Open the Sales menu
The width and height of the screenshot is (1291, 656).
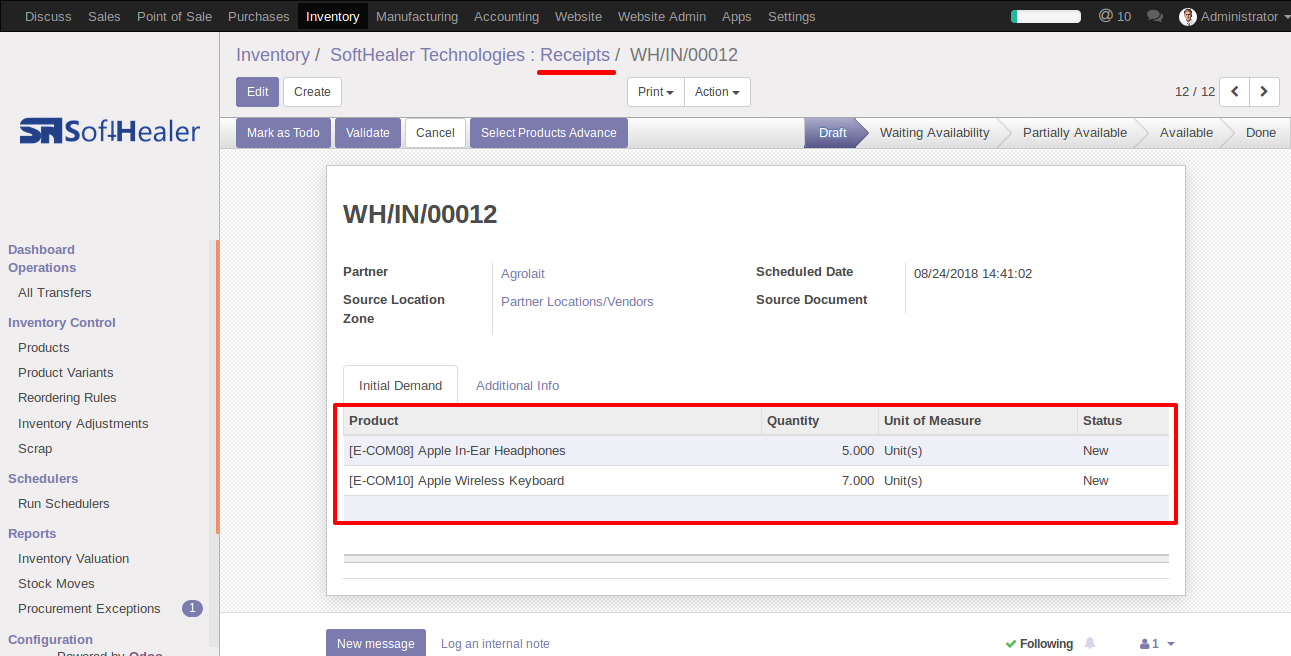(104, 16)
